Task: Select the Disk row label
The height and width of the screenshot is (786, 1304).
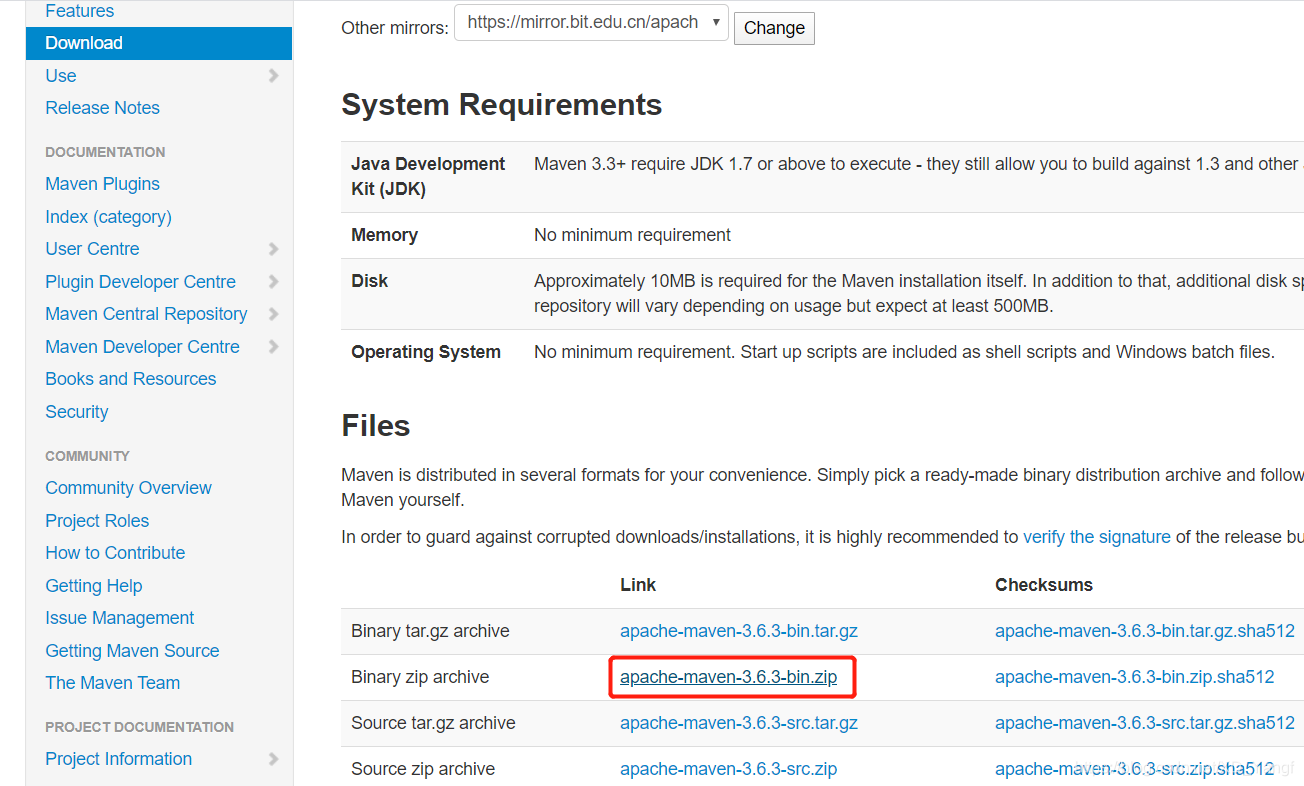Action: coord(369,281)
